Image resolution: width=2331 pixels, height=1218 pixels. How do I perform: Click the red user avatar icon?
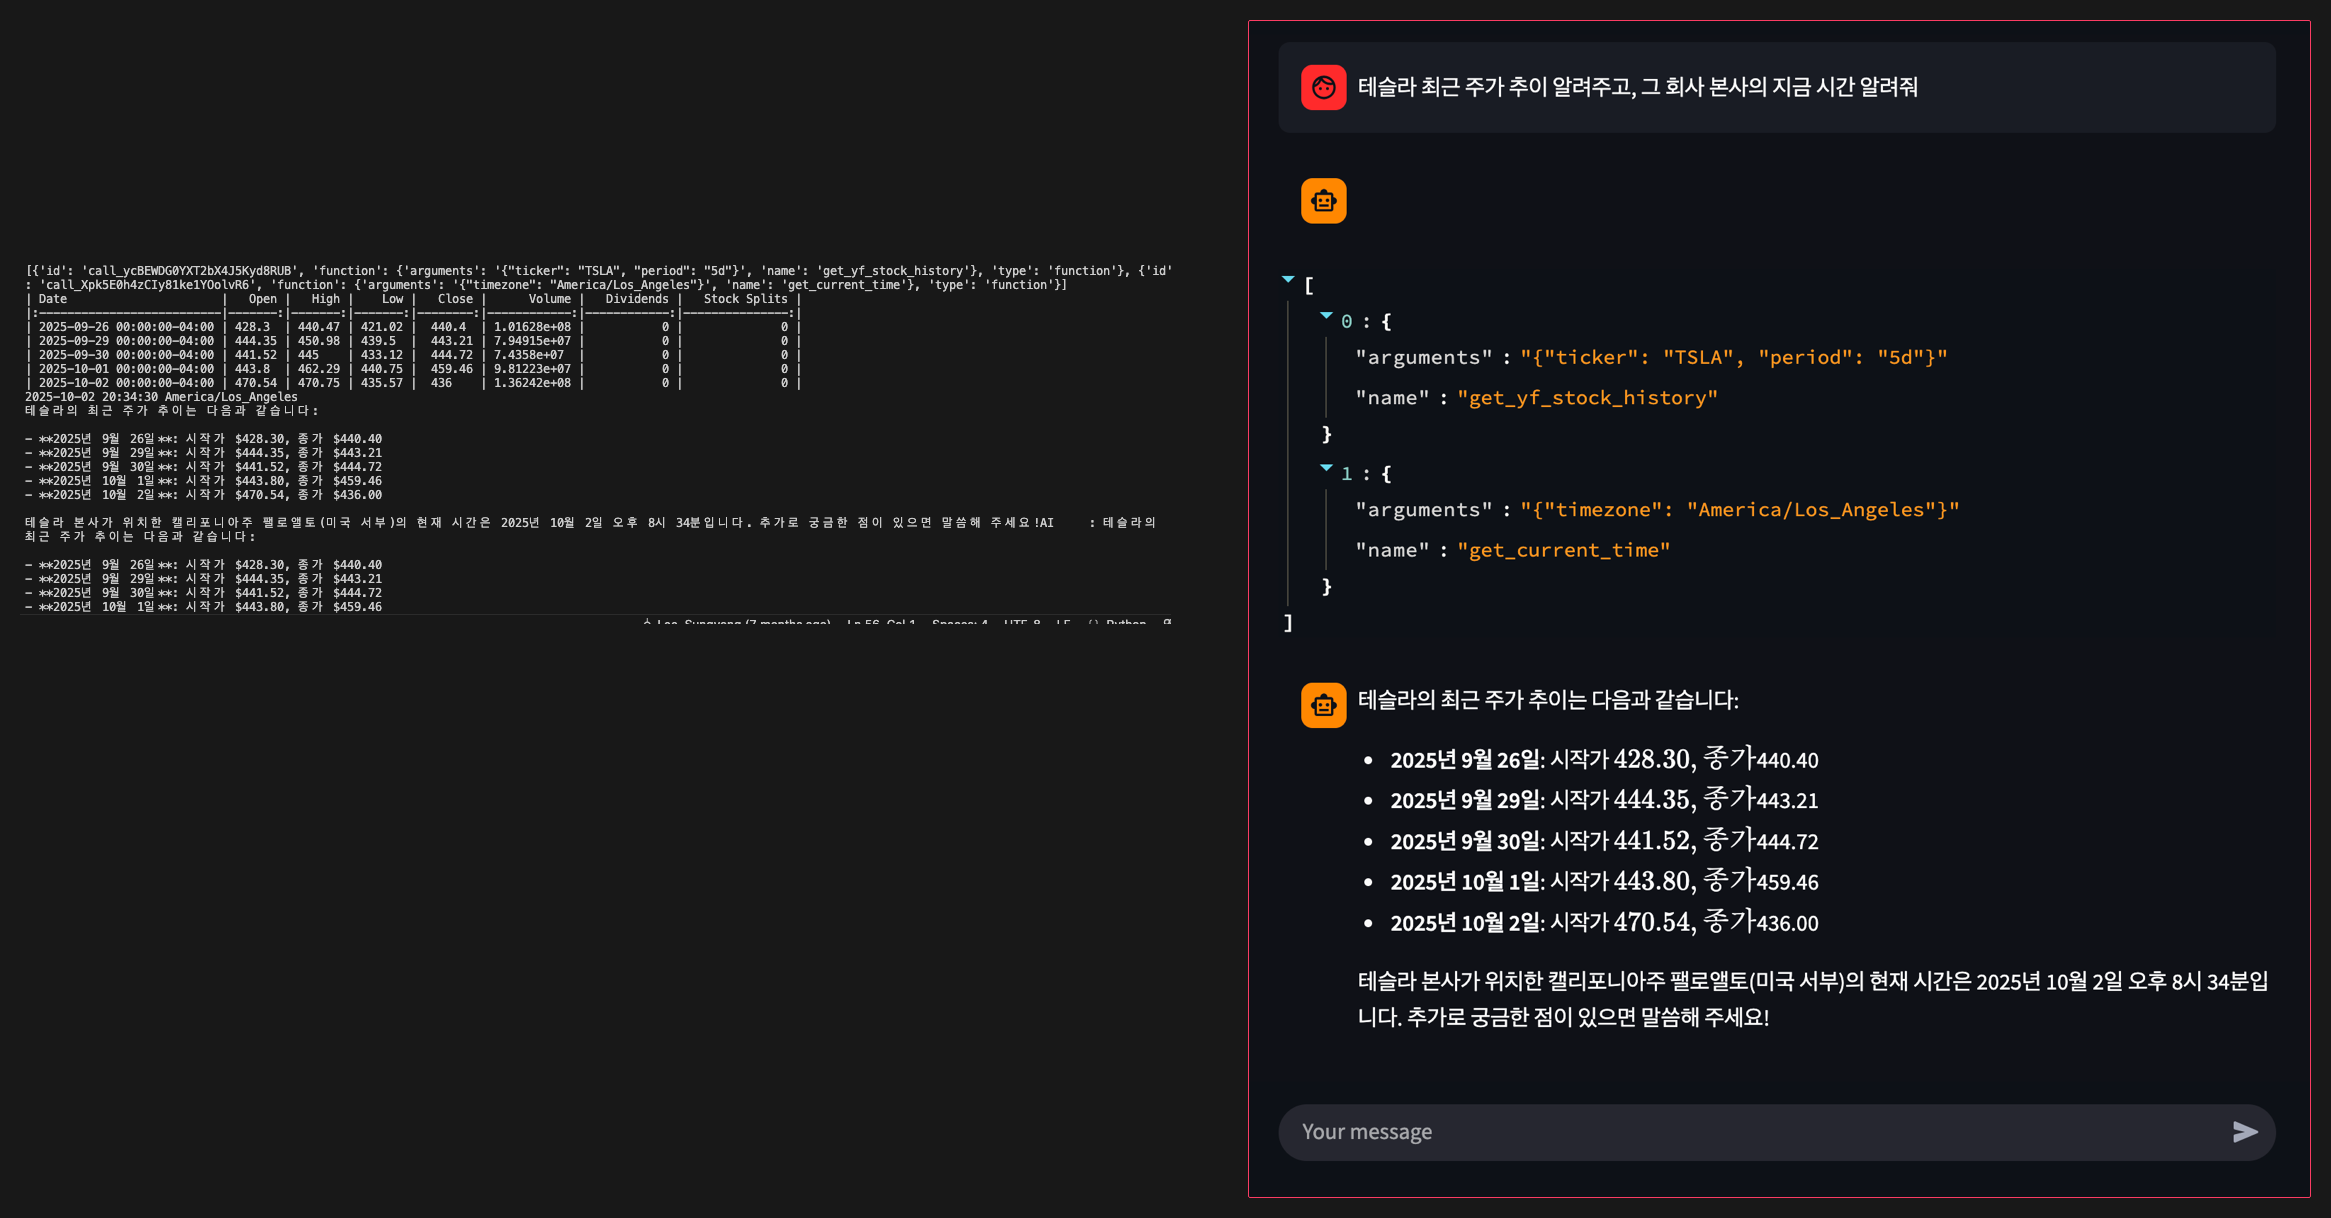pyautogui.click(x=1323, y=87)
